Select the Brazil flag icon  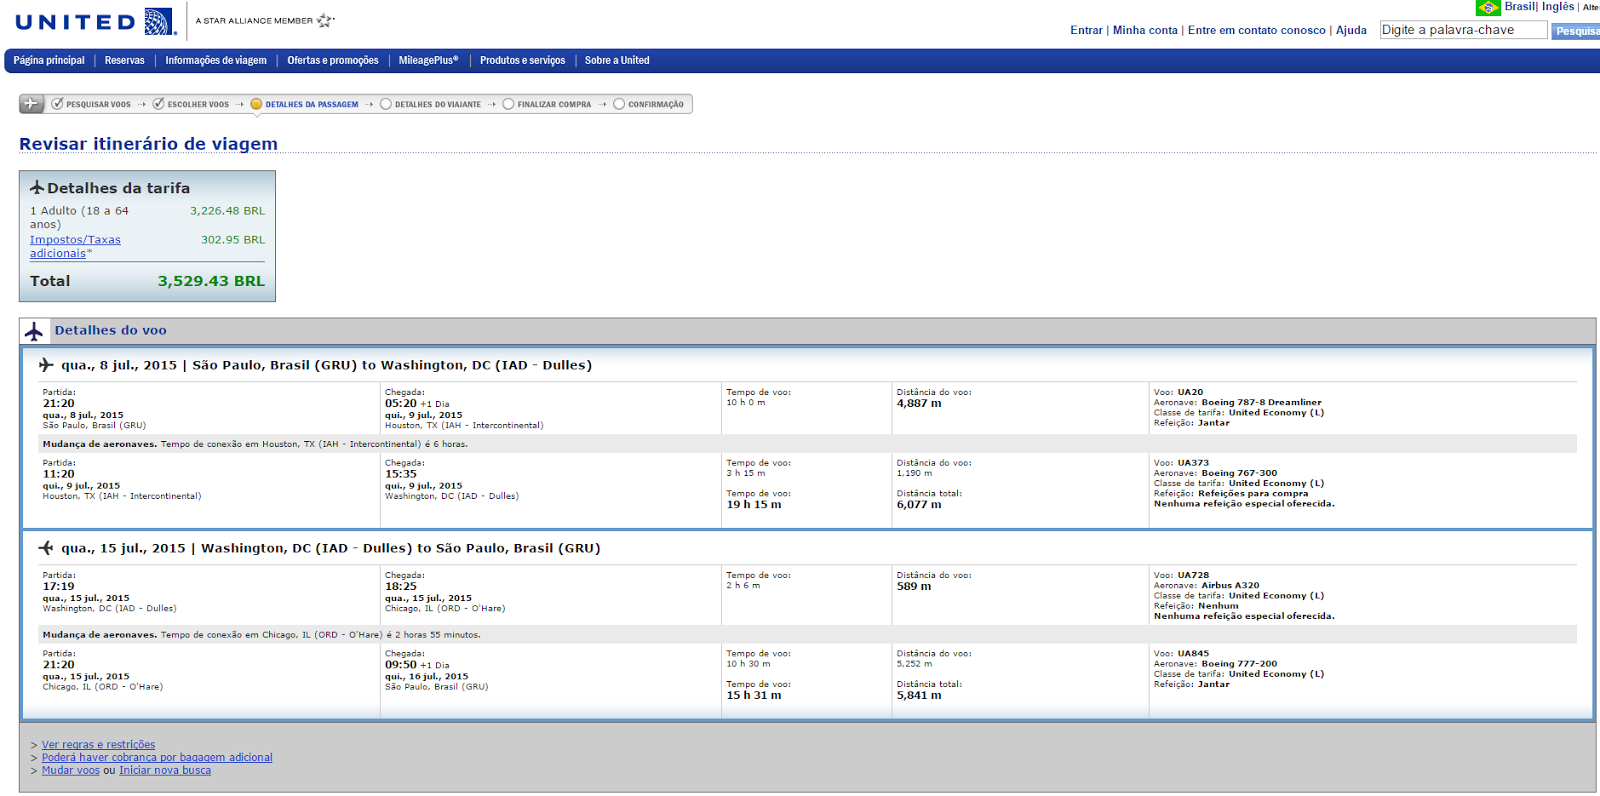click(1488, 7)
